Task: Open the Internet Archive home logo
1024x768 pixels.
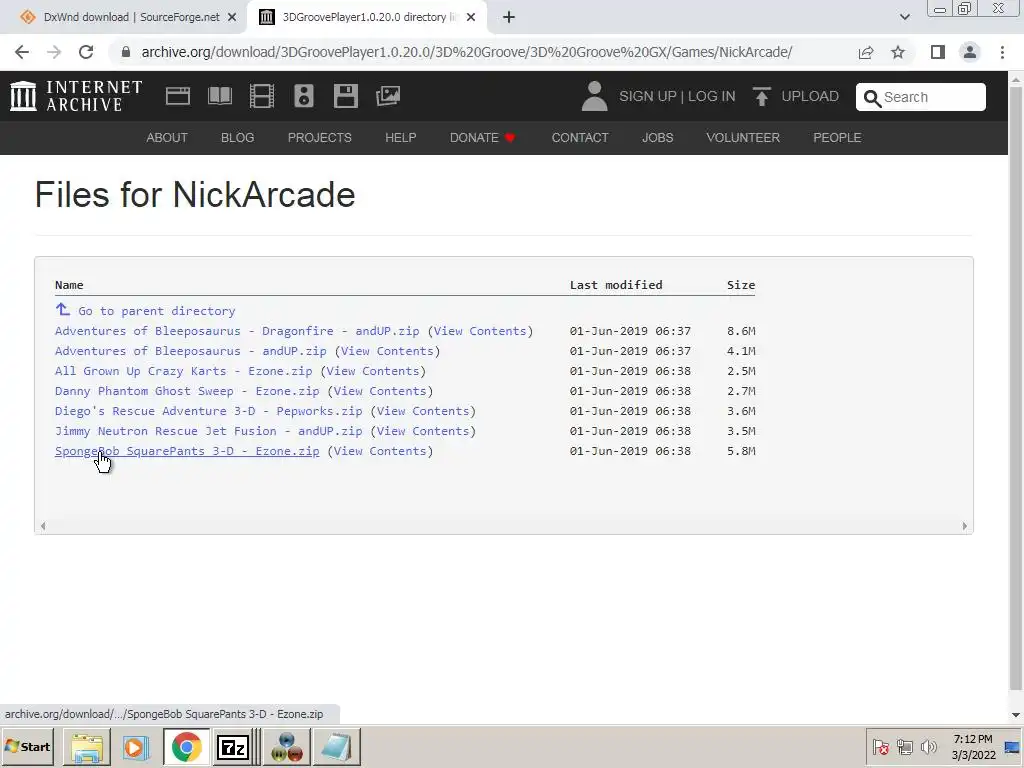Action: tap(76, 96)
